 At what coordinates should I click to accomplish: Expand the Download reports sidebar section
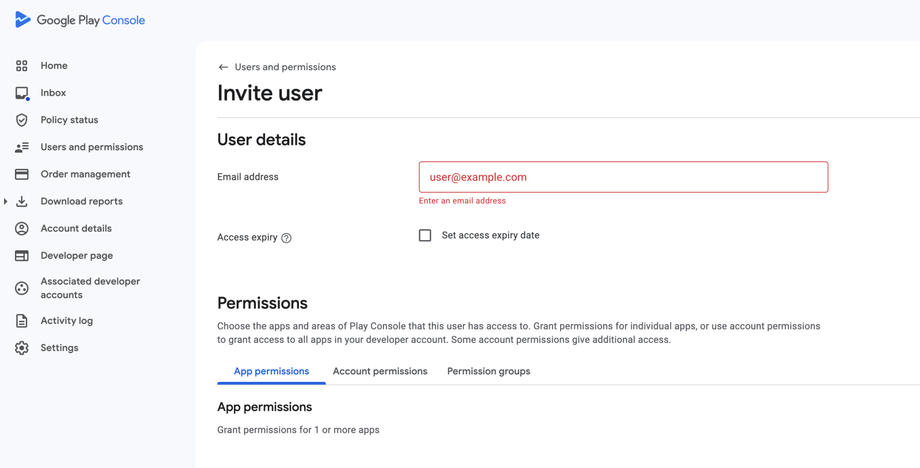pyautogui.click(x=6, y=201)
